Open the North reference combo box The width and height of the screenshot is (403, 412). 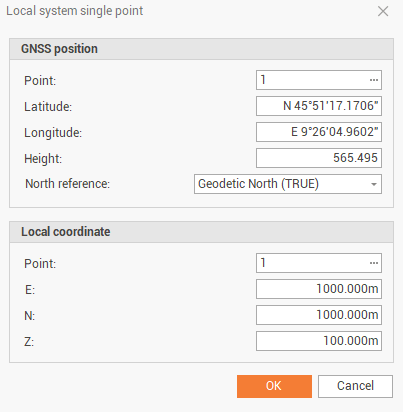(288, 184)
